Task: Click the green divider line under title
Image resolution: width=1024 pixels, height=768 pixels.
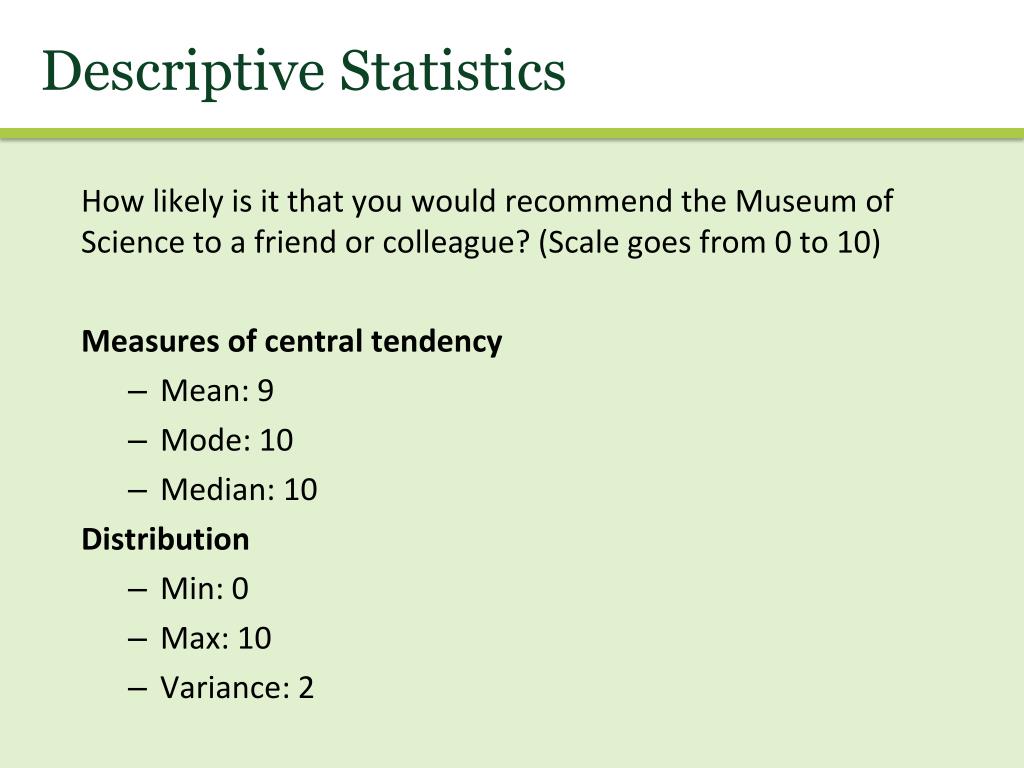Action: pos(512,134)
